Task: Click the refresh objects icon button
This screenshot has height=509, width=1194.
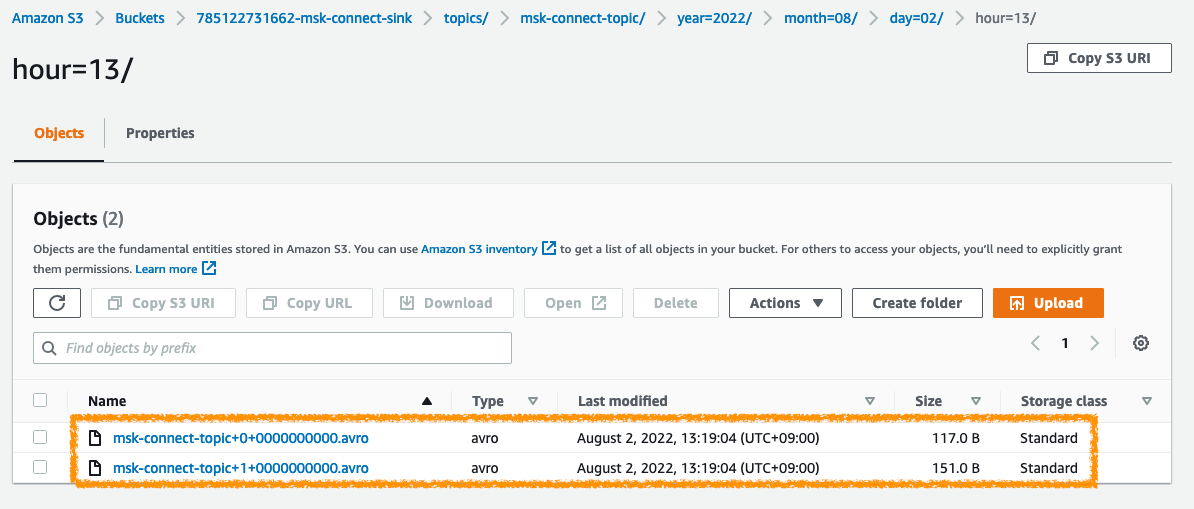Action: [x=57, y=303]
